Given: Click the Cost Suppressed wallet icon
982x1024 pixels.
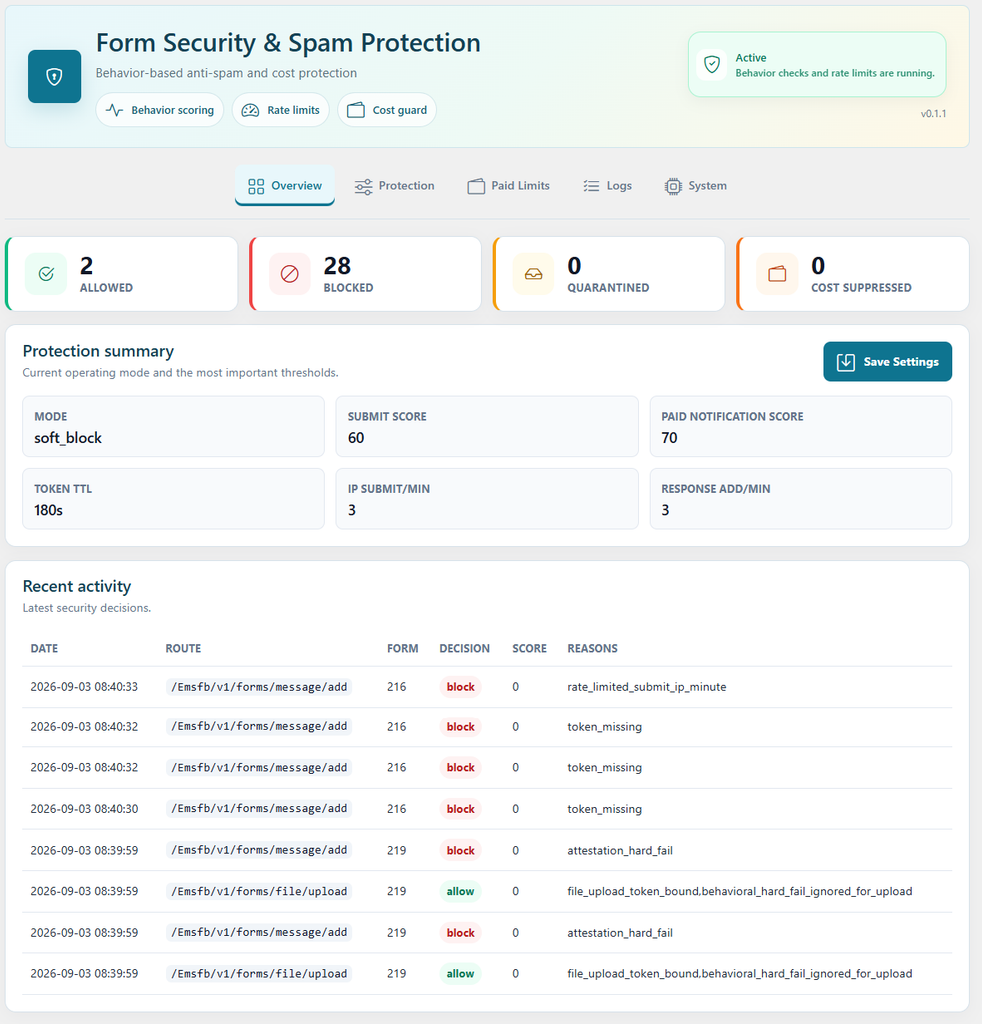Looking at the screenshot, I should pos(777,274).
